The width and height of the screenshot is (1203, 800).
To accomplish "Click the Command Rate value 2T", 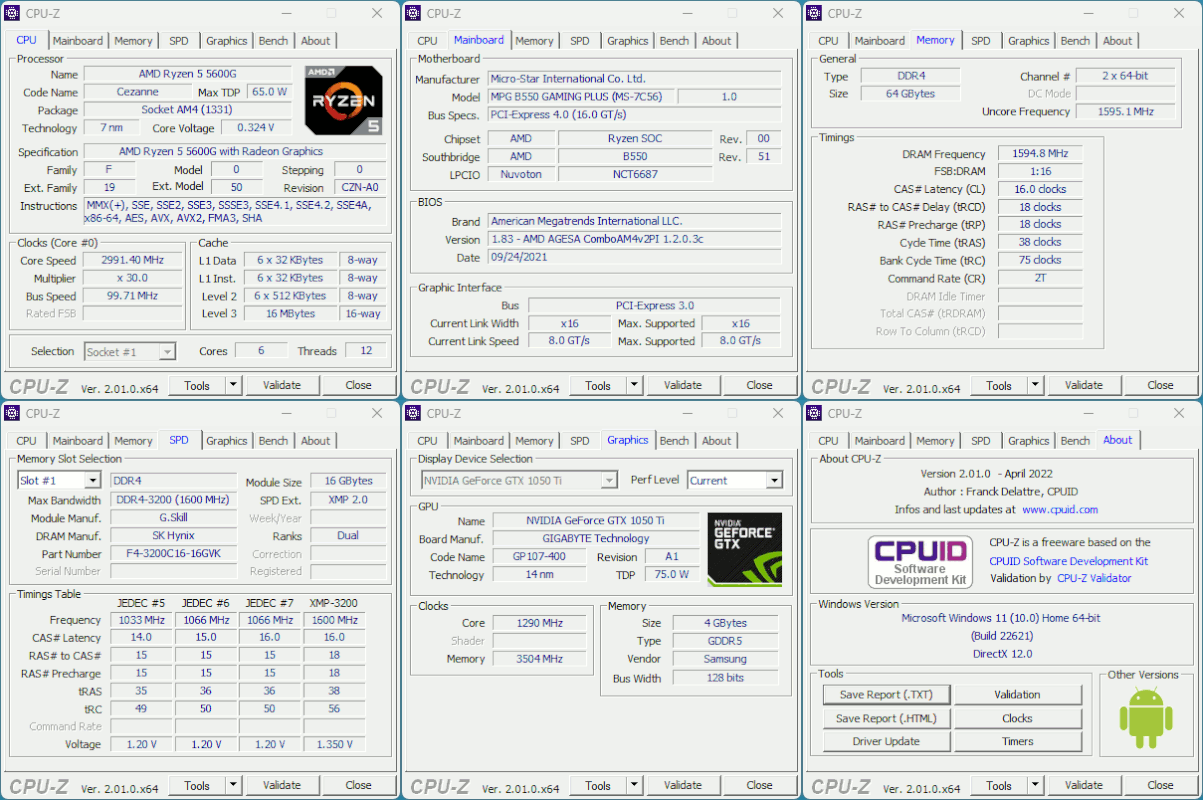I will click(1040, 278).
